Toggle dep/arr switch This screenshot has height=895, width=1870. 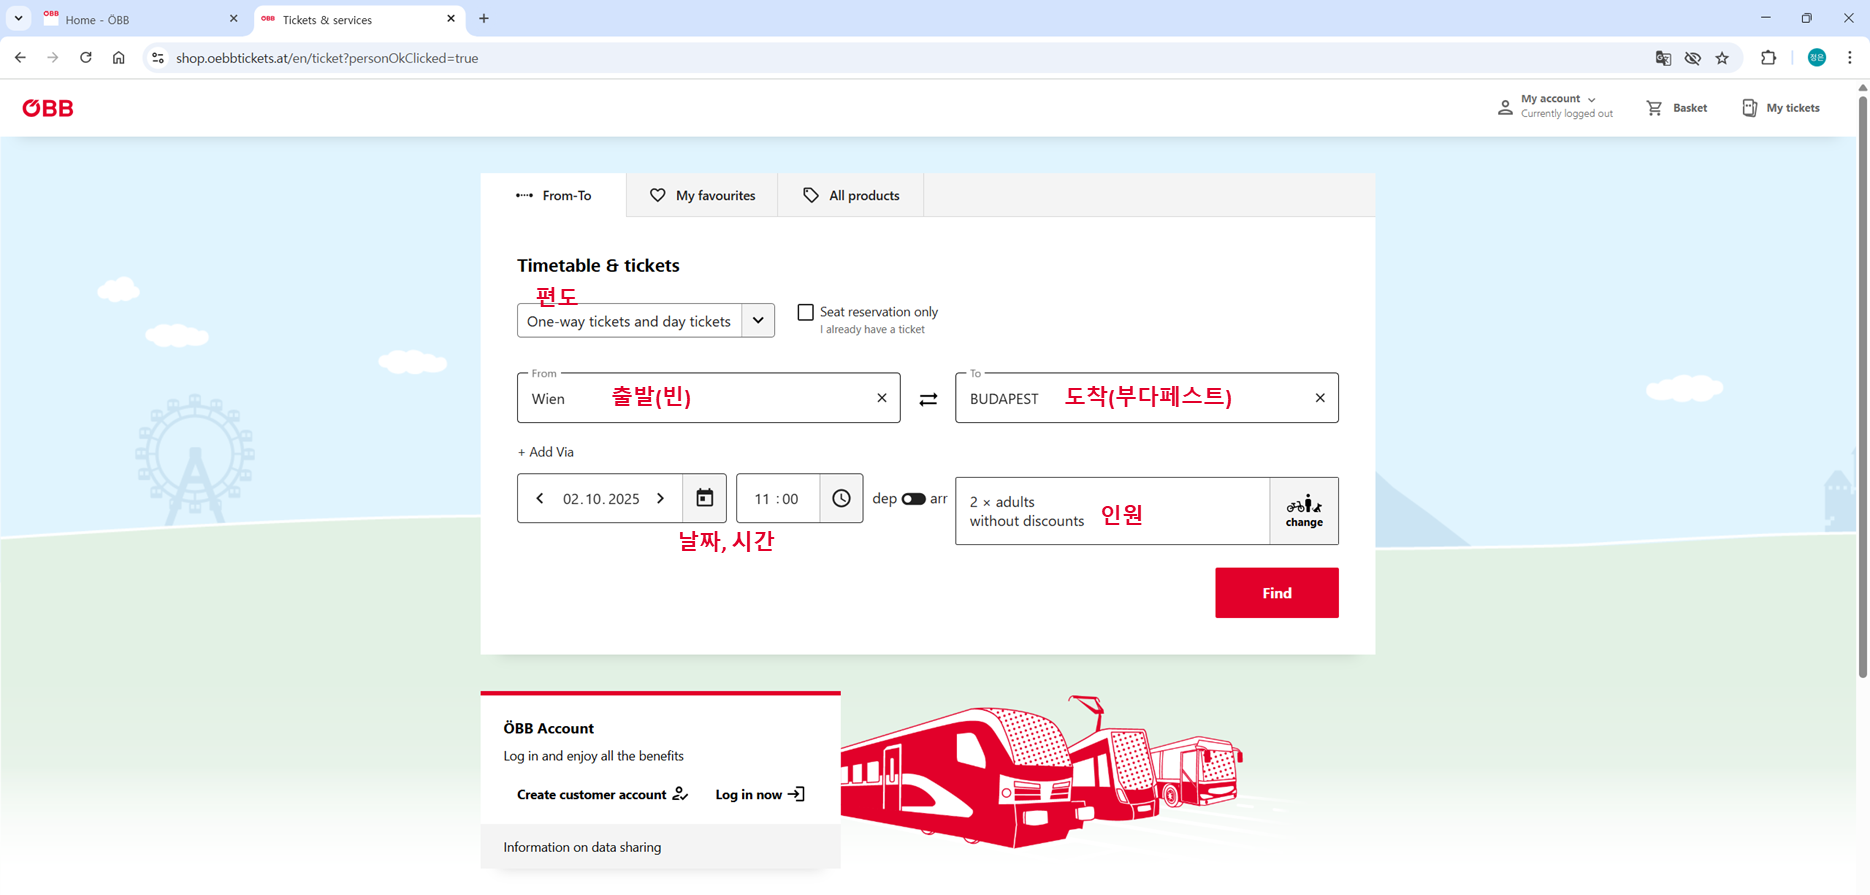[x=913, y=499]
